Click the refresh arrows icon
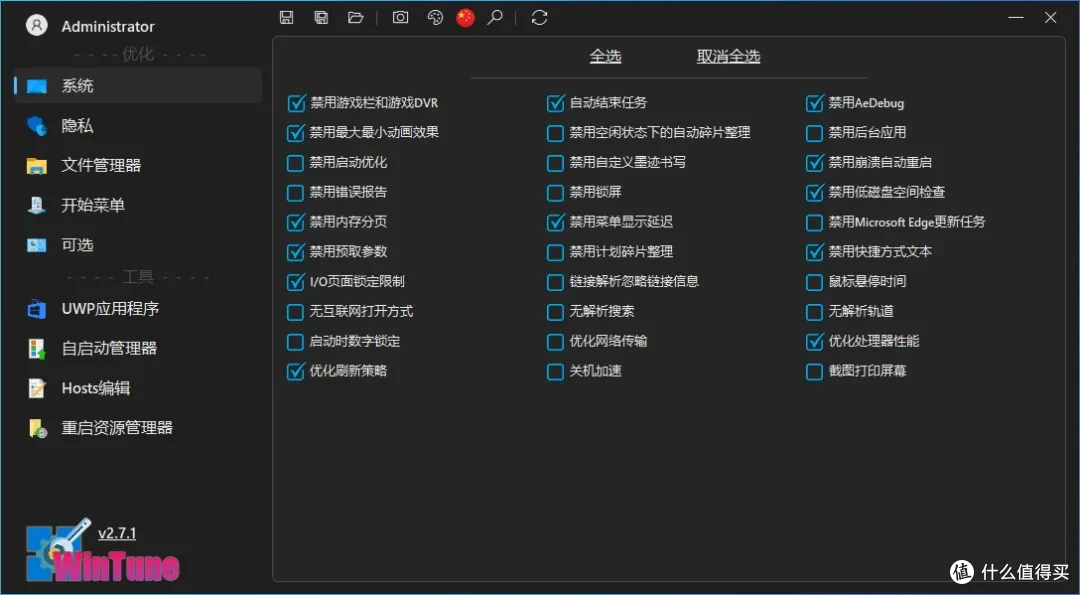This screenshot has height=595, width=1080. pos(539,18)
